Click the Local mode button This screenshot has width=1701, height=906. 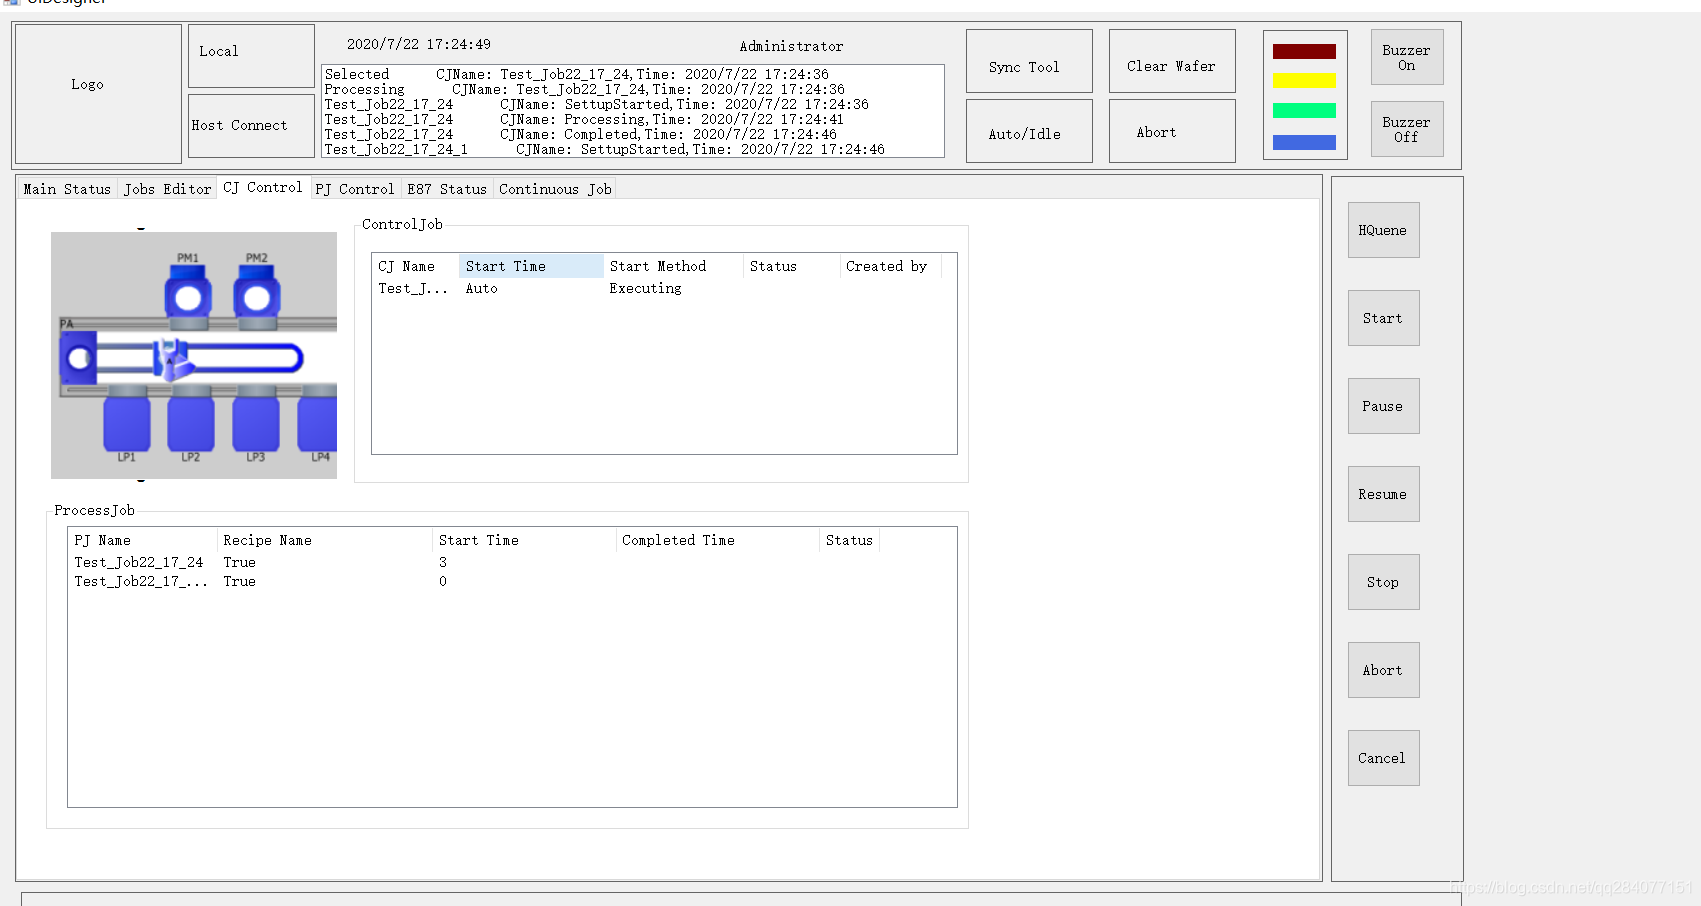[x=251, y=55]
